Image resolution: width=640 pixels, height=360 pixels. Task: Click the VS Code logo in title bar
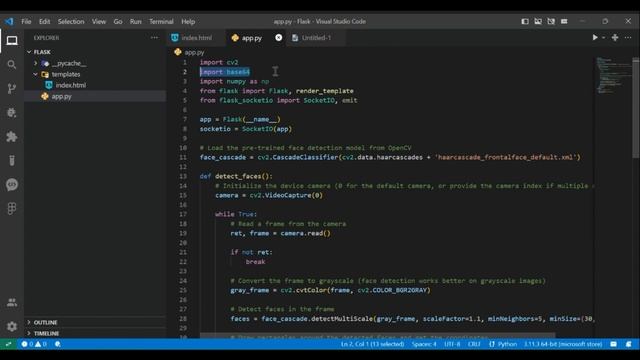pos(9,21)
